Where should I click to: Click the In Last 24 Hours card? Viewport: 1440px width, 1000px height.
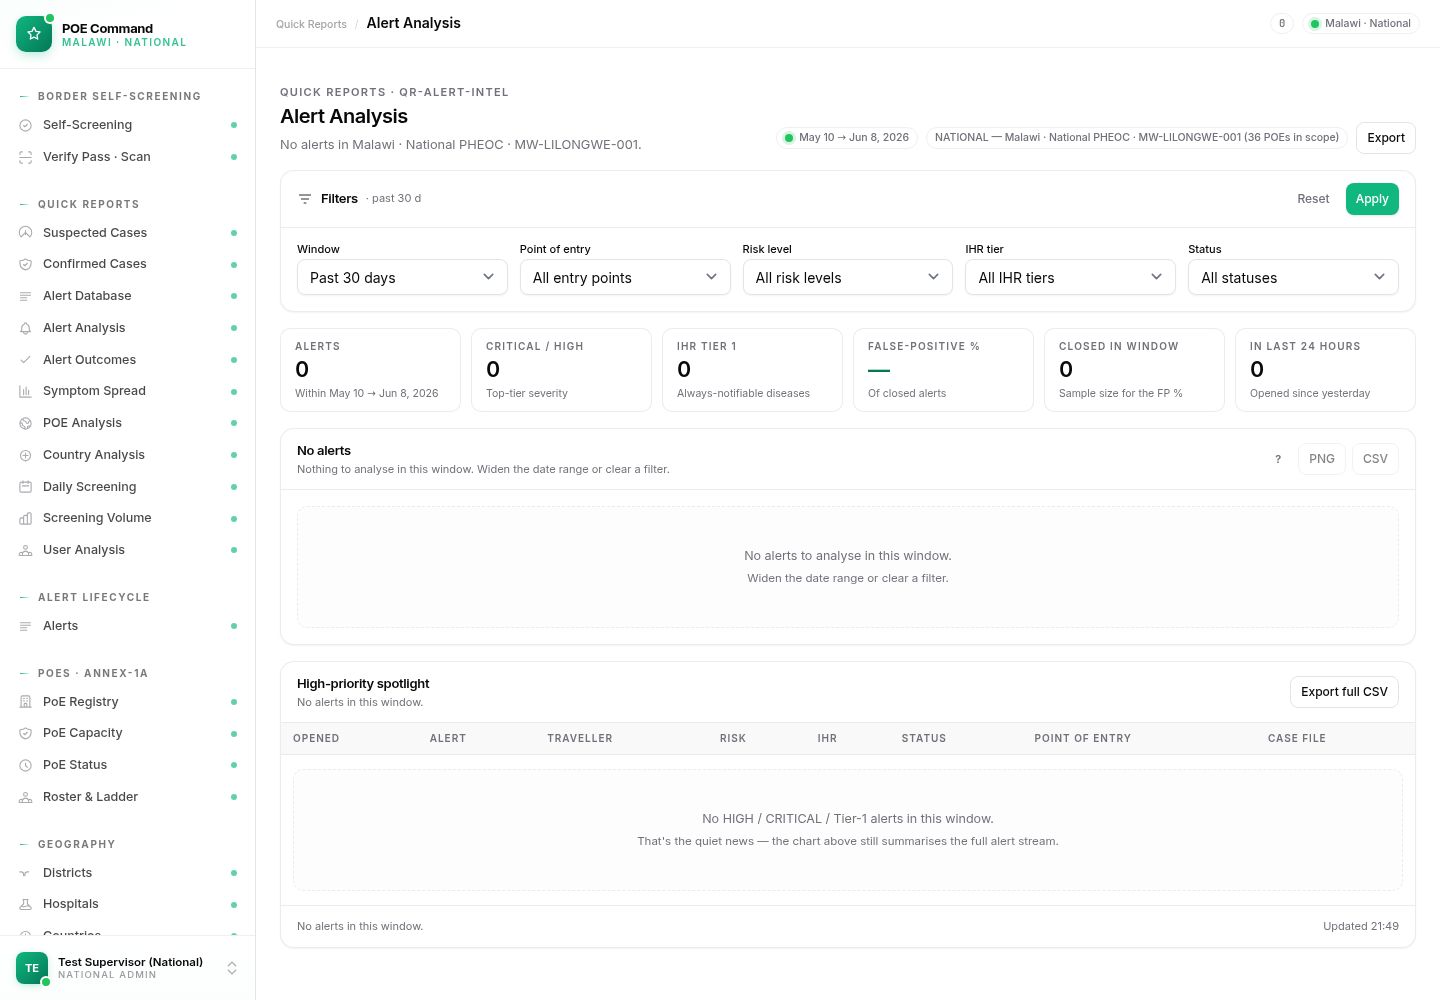coord(1325,370)
